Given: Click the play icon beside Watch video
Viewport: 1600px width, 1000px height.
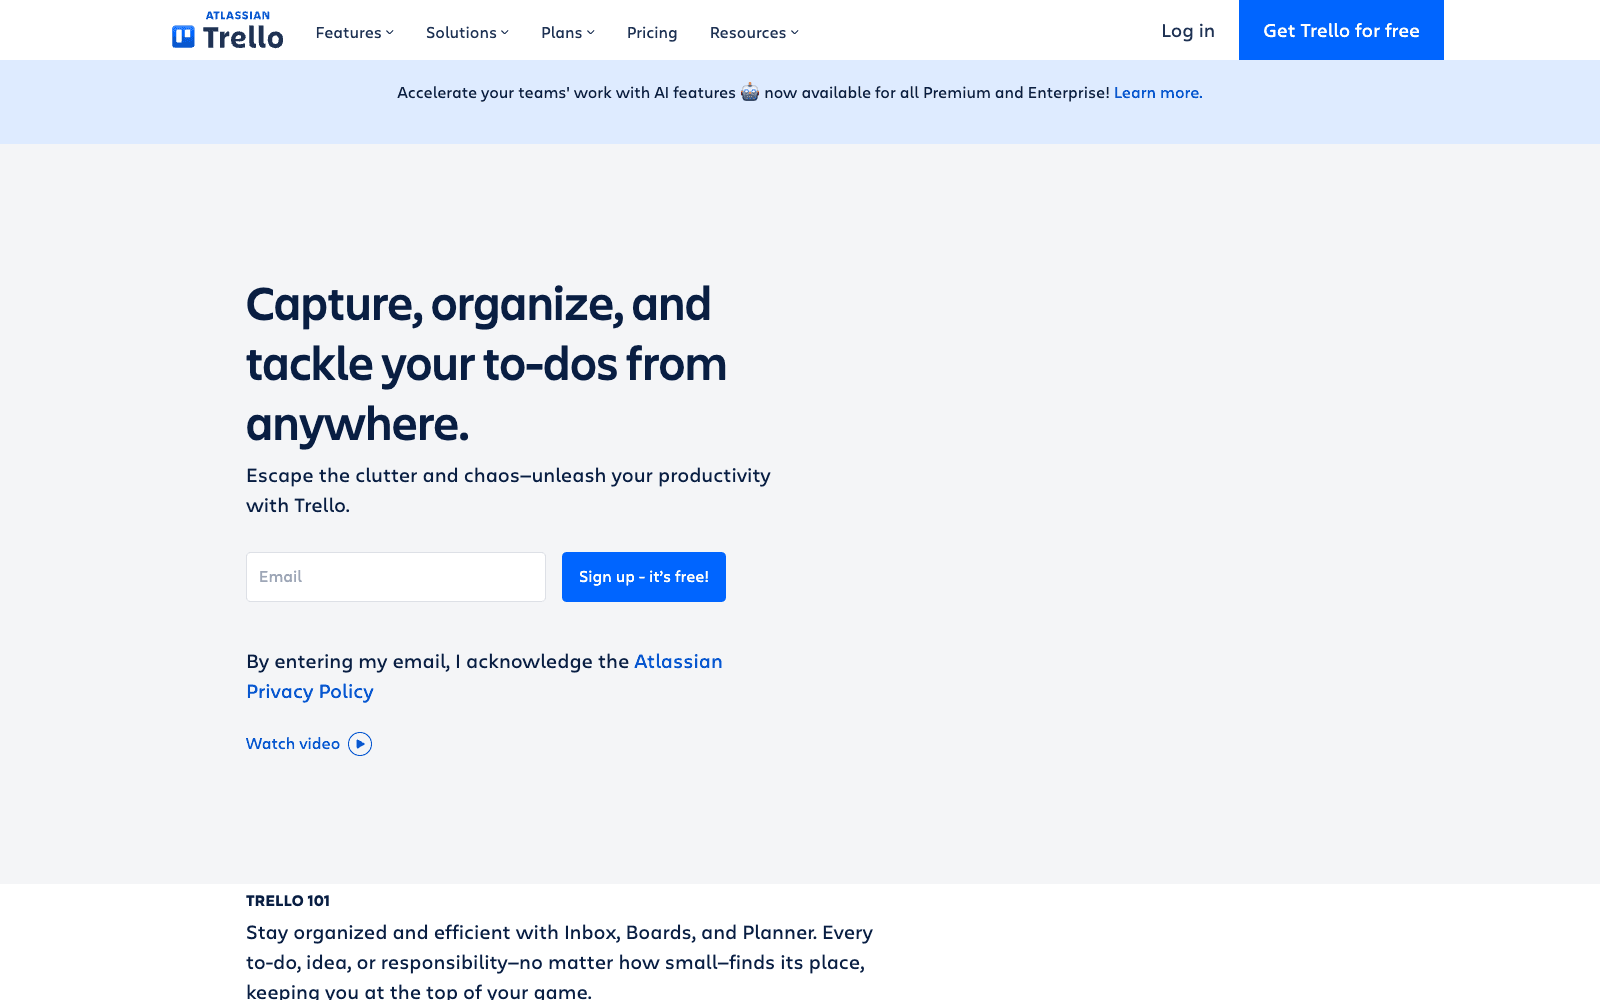Looking at the screenshot, I should (x=360, y=744).
